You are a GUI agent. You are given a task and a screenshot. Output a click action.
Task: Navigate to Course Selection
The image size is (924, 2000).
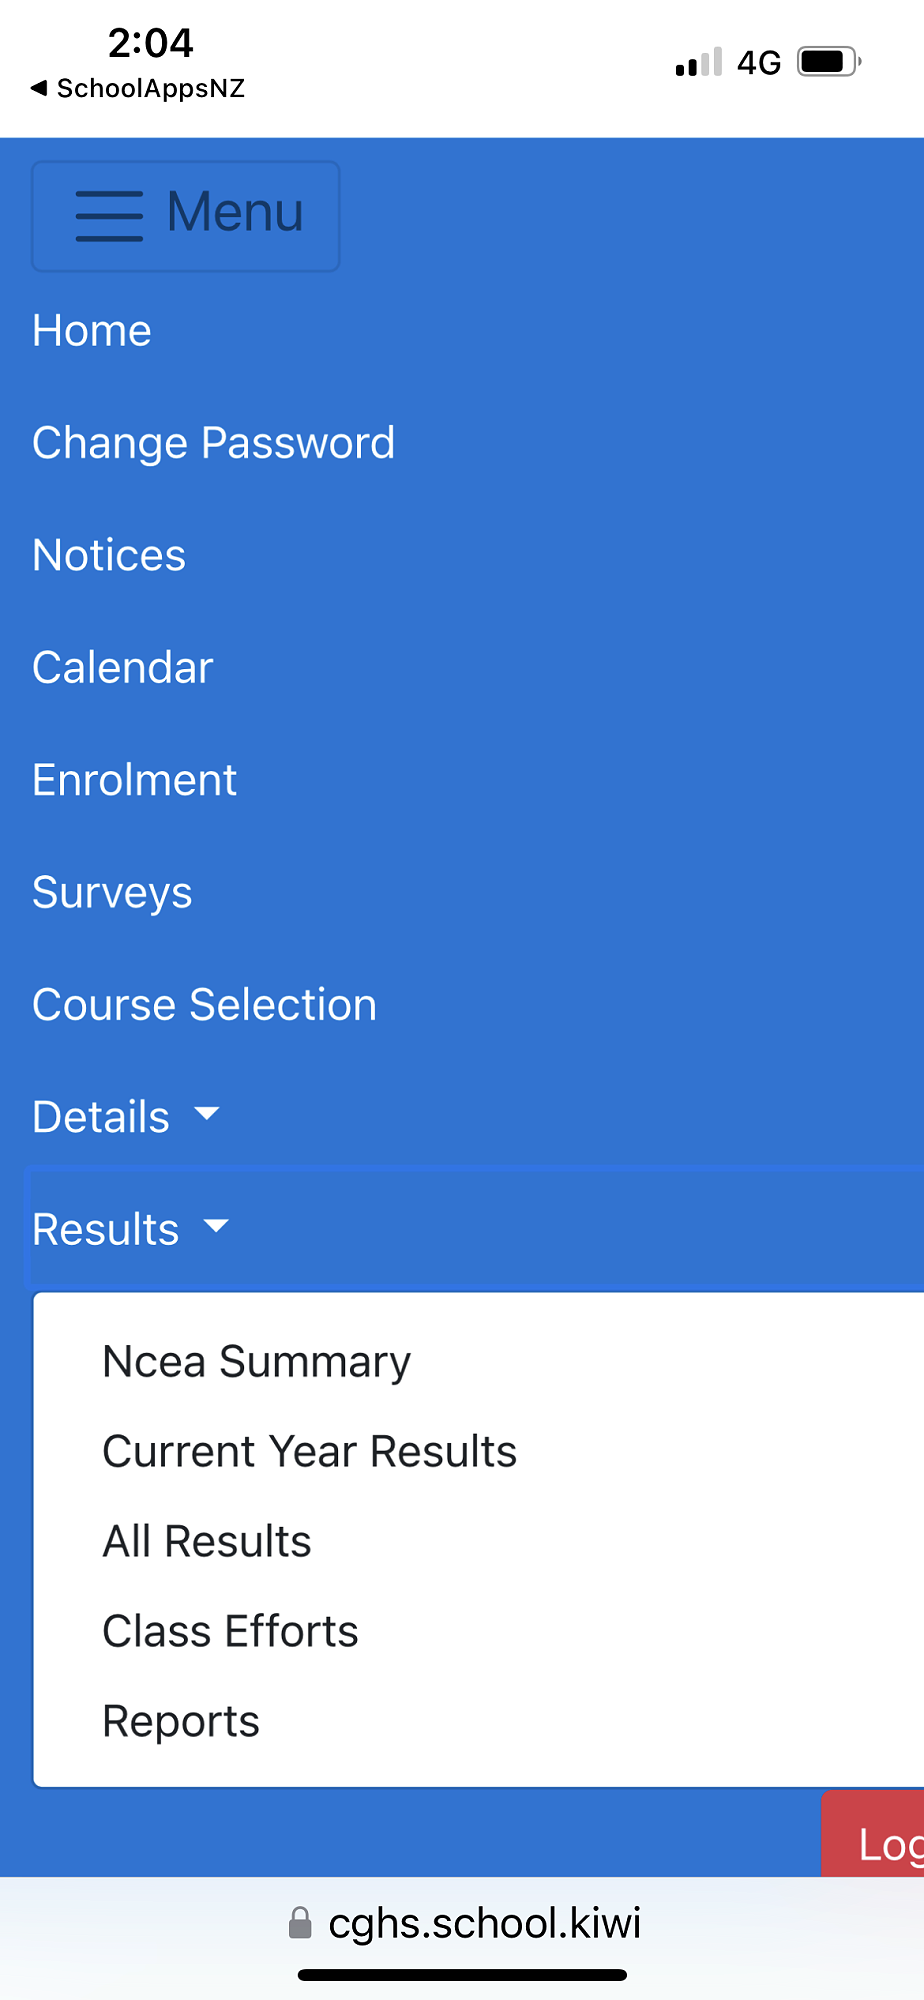point(204,1005)
